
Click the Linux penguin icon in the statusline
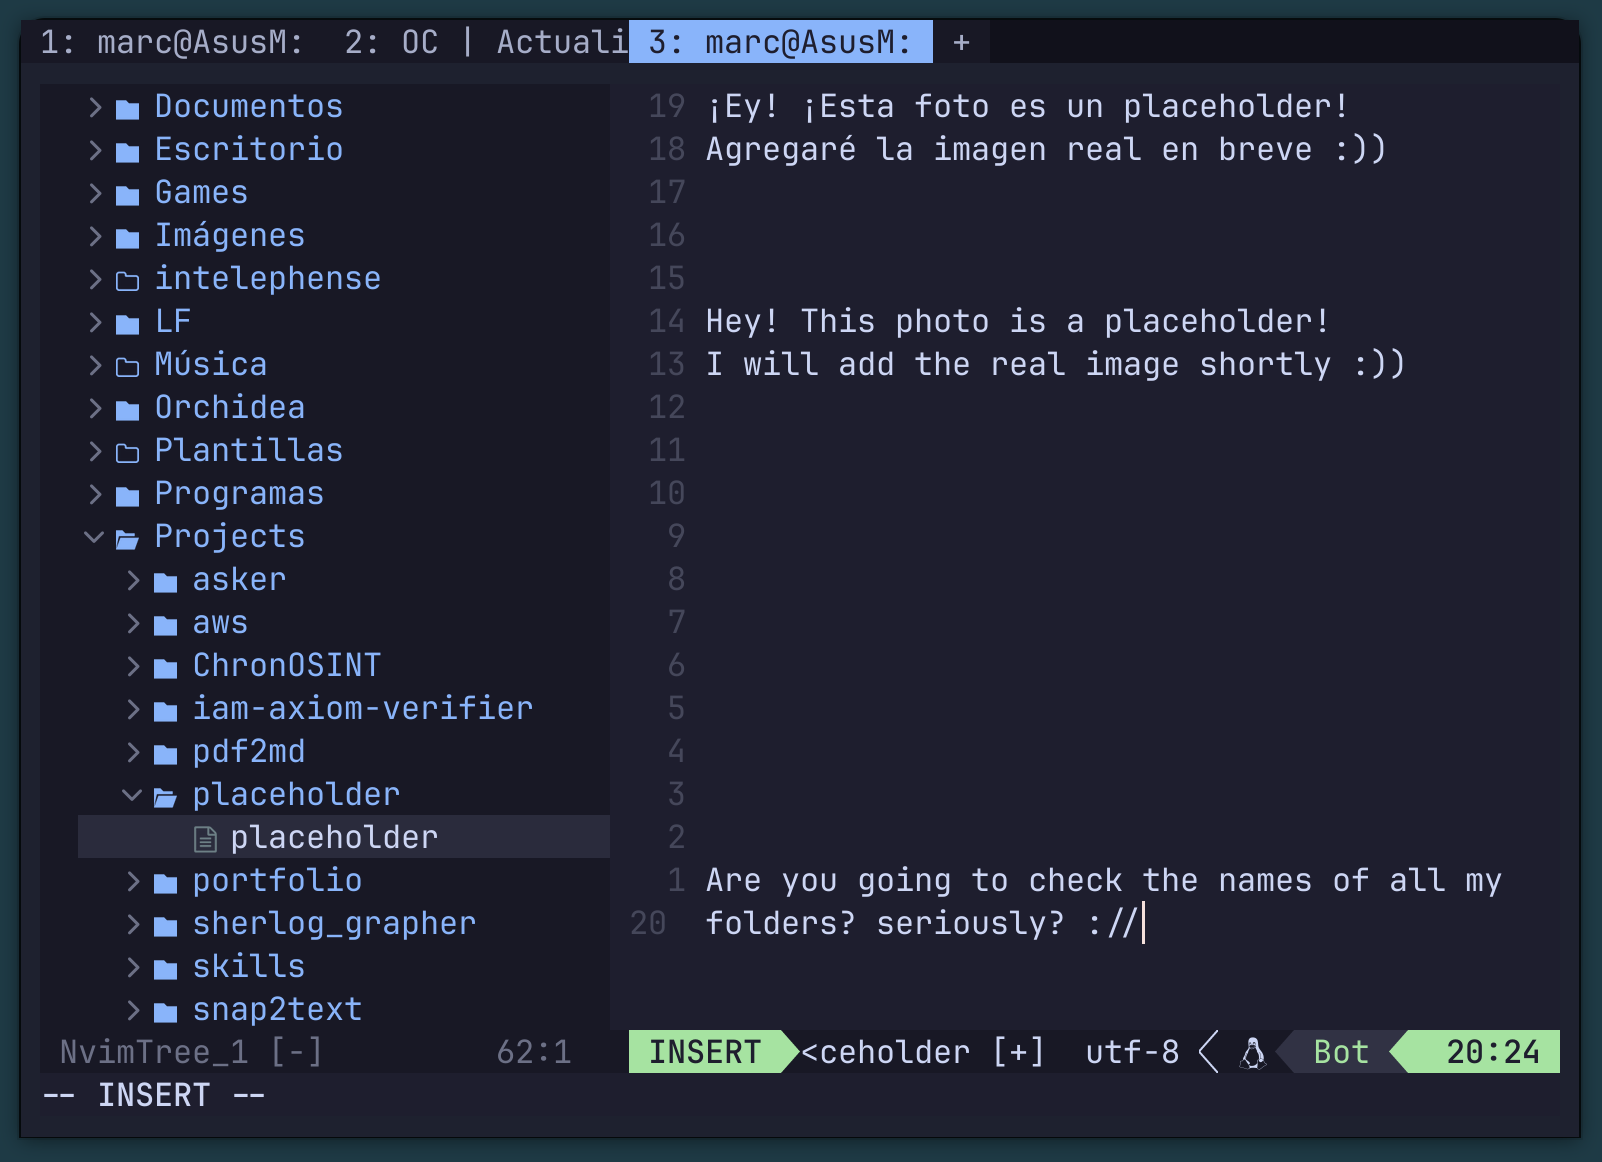pyautogui.click(x=1252, y=1052)
